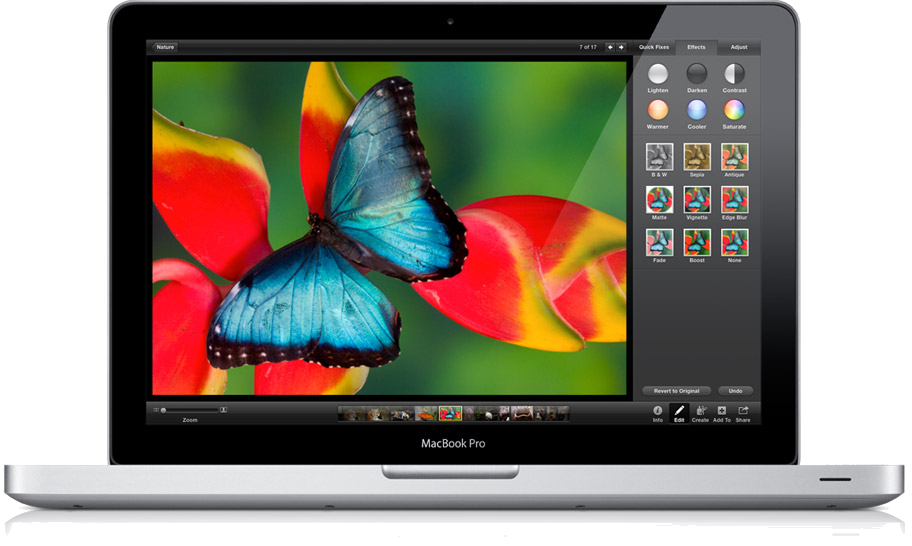Toggle the Edit pencil button
The width and height of the screenshot is (912, 546).
(x=679, y=413)
